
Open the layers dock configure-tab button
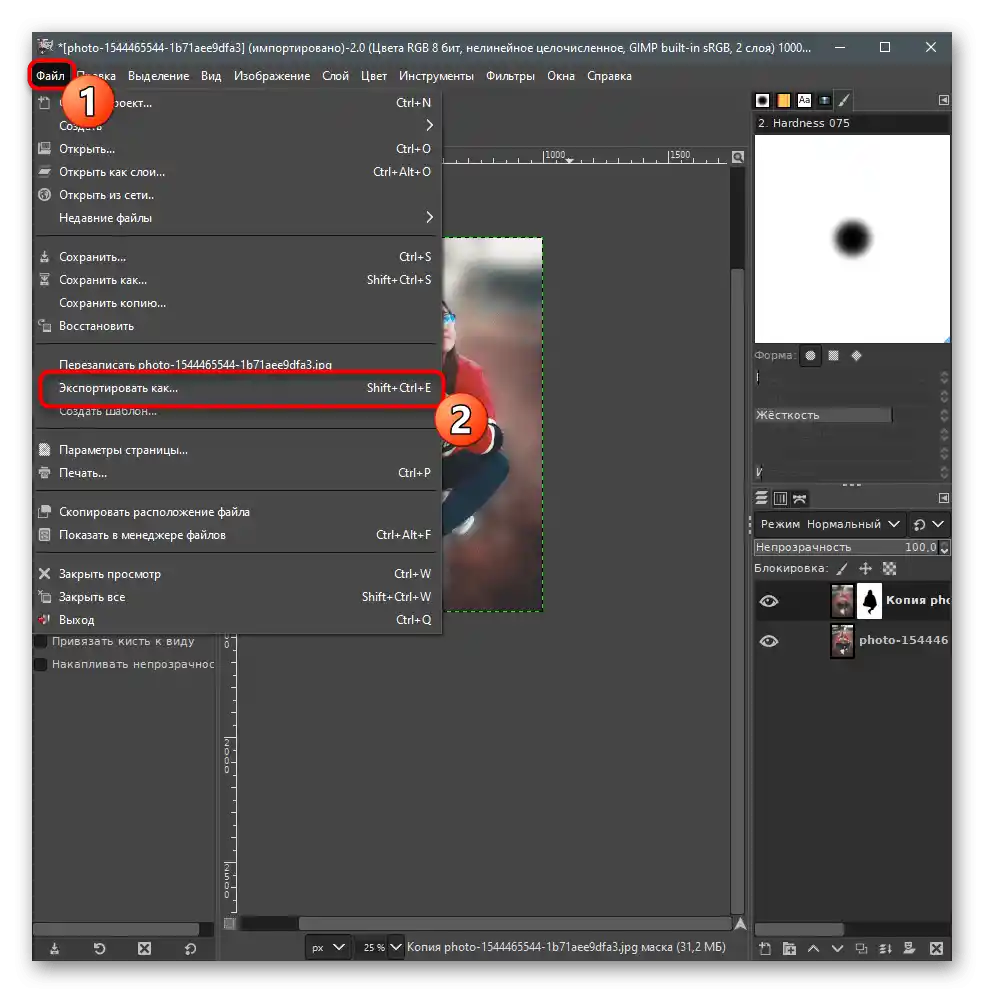pos(943,498)
